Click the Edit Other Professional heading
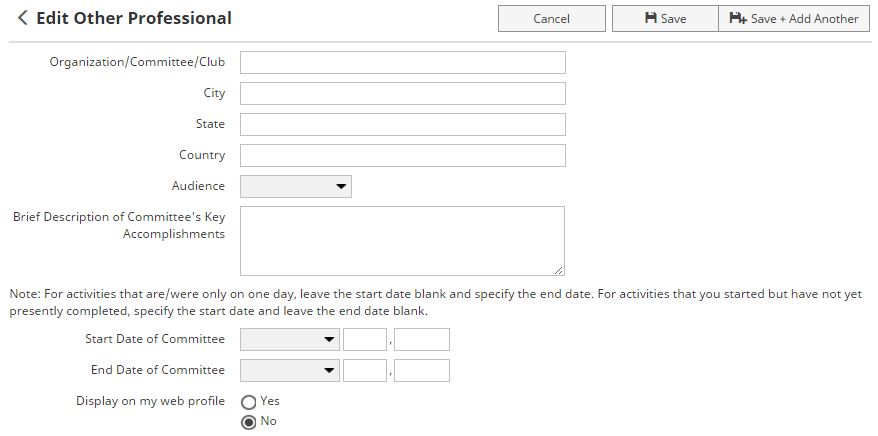 tap(134, 18)
